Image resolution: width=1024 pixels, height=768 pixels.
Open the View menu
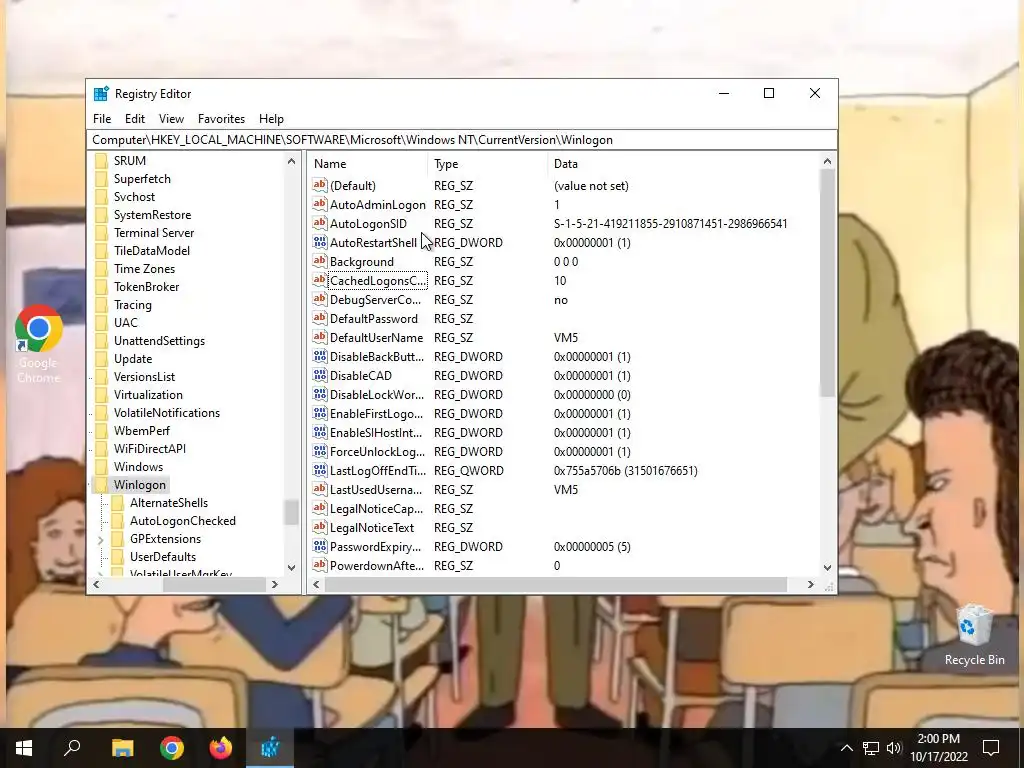171,119
